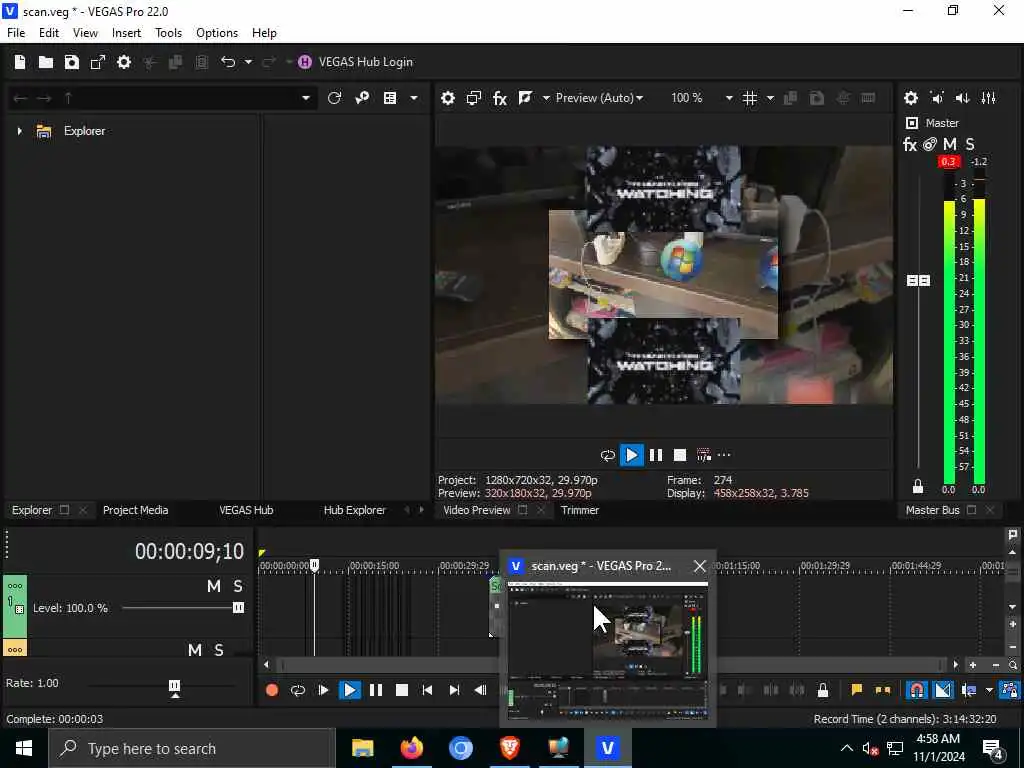Image resolution: width=1024 pixels, height=768 pixels.
Task: Undo the last action
Action: (x=227, y=62)
